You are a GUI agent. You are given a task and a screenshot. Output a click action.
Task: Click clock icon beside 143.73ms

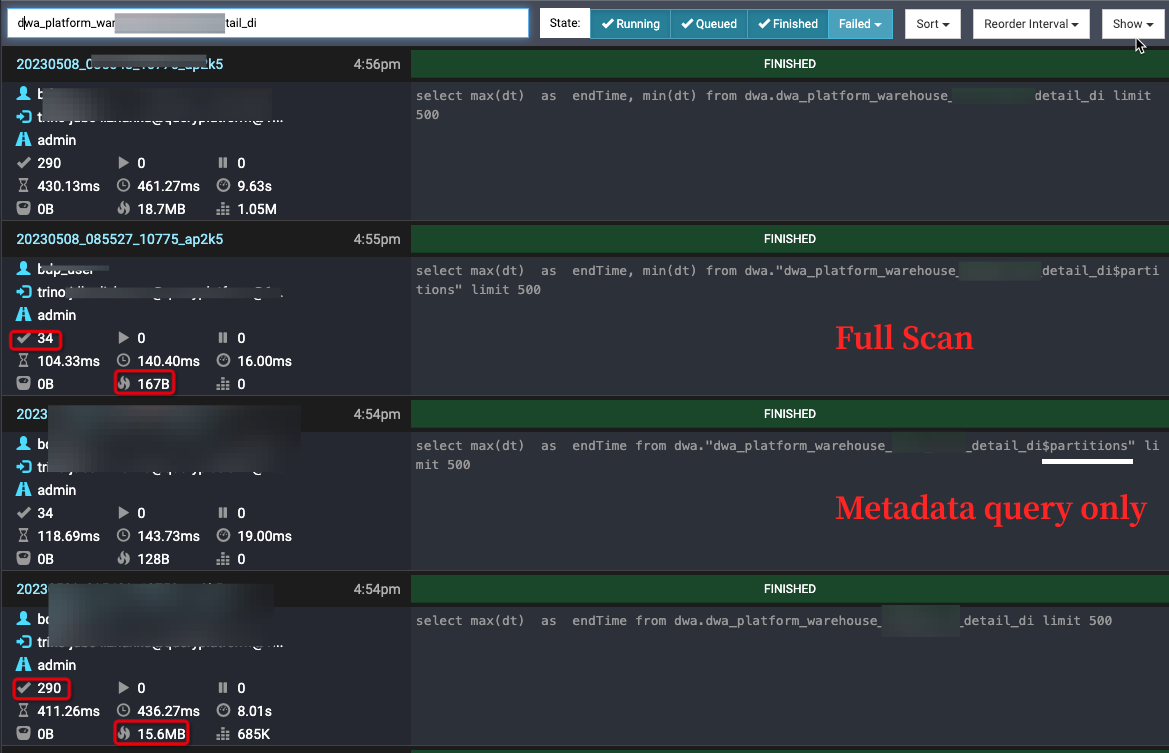(124, 535)
